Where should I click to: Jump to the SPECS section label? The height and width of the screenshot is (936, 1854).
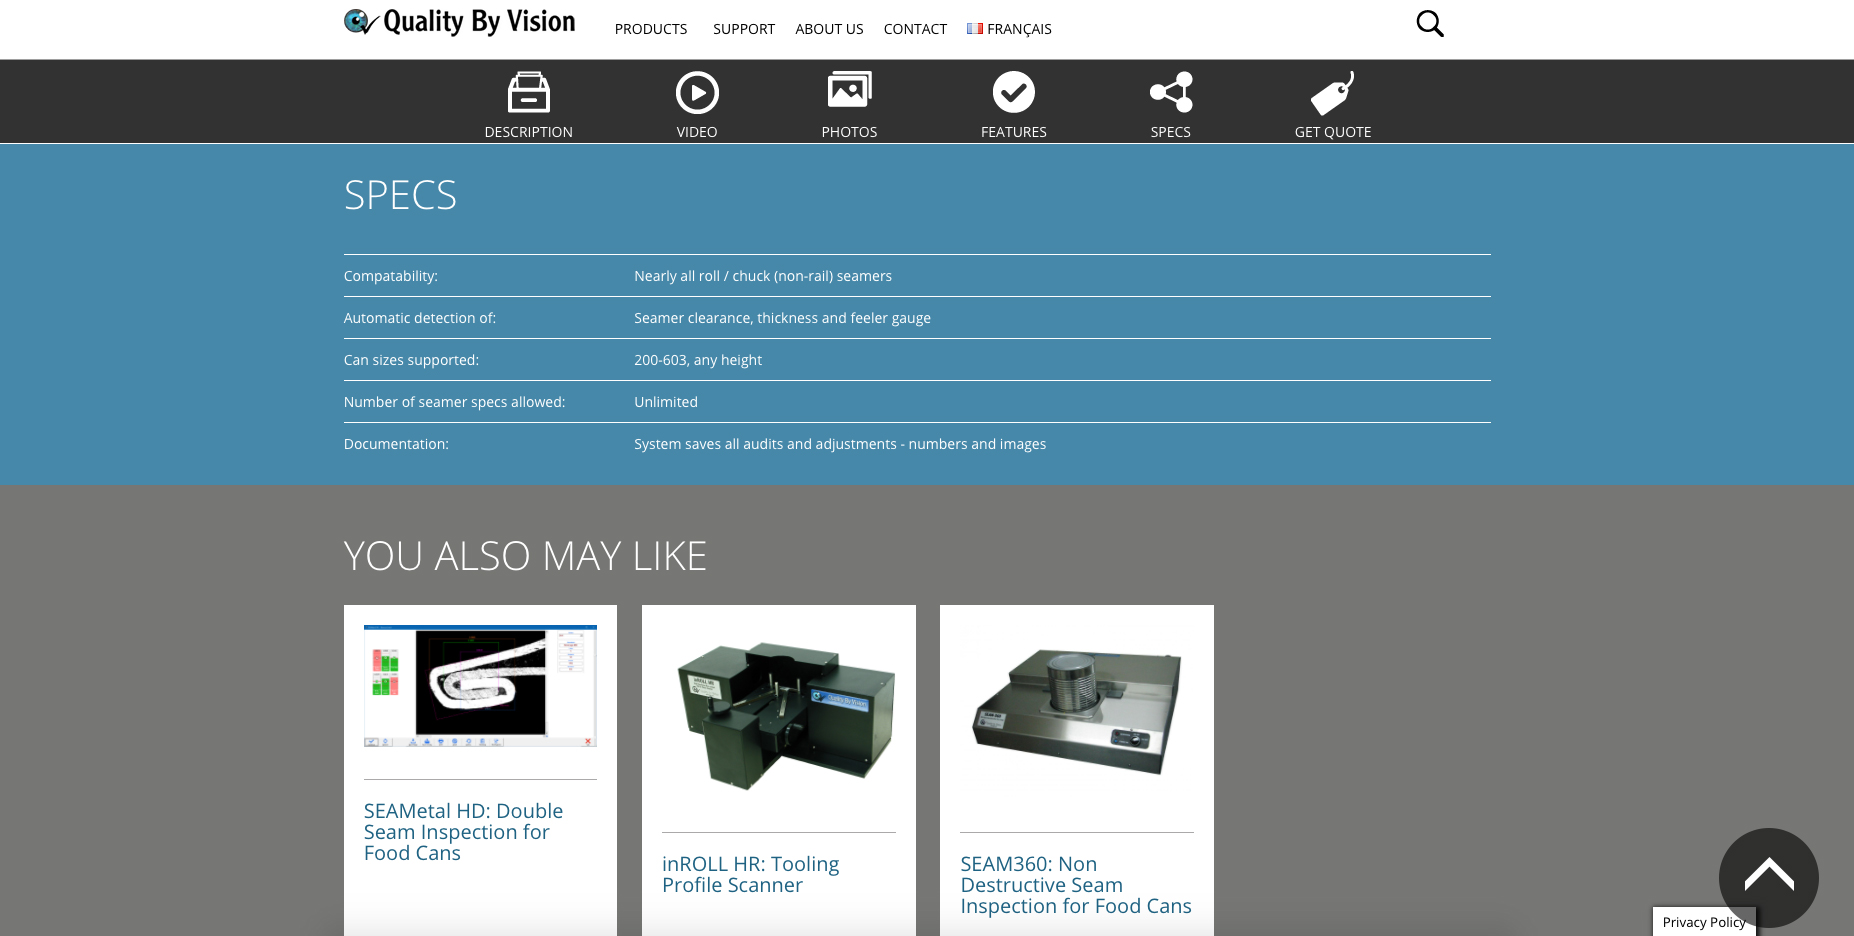1171,132
